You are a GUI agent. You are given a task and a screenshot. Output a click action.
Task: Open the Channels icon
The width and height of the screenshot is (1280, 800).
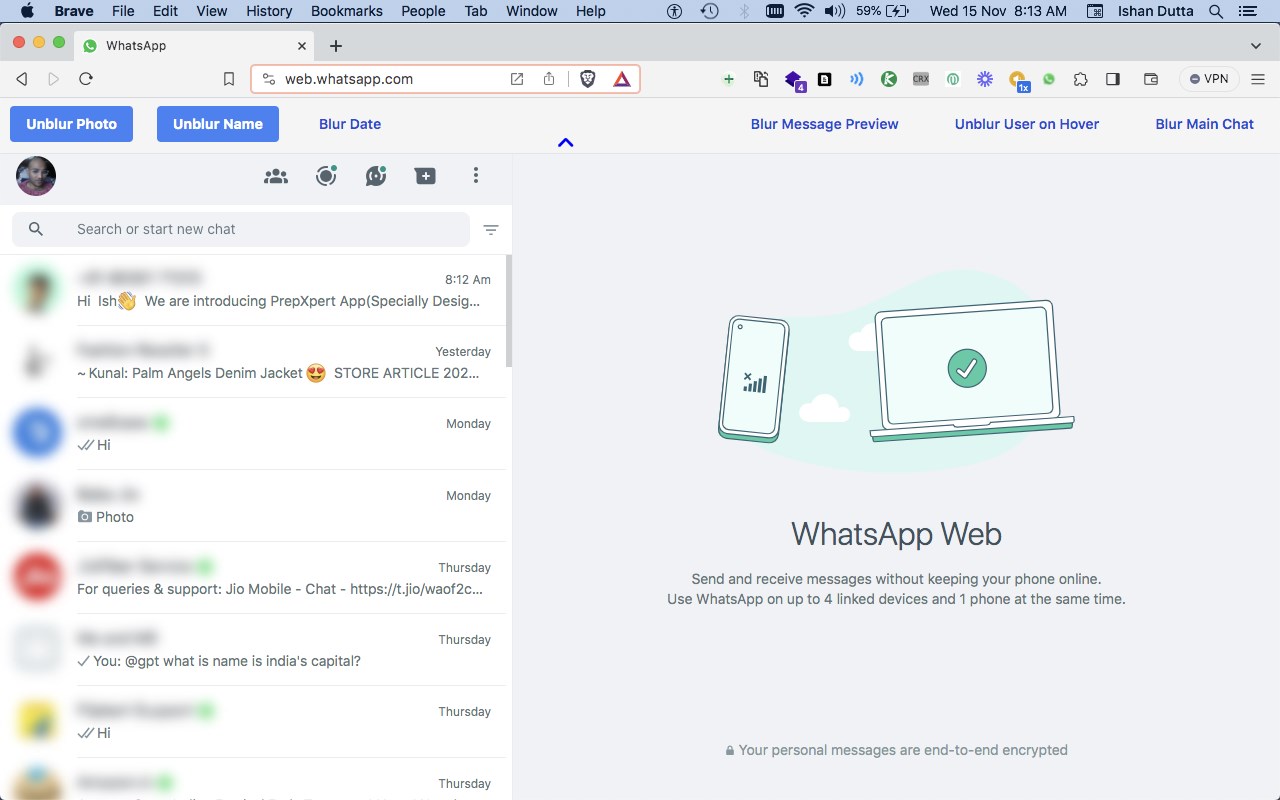coord(376,176)
